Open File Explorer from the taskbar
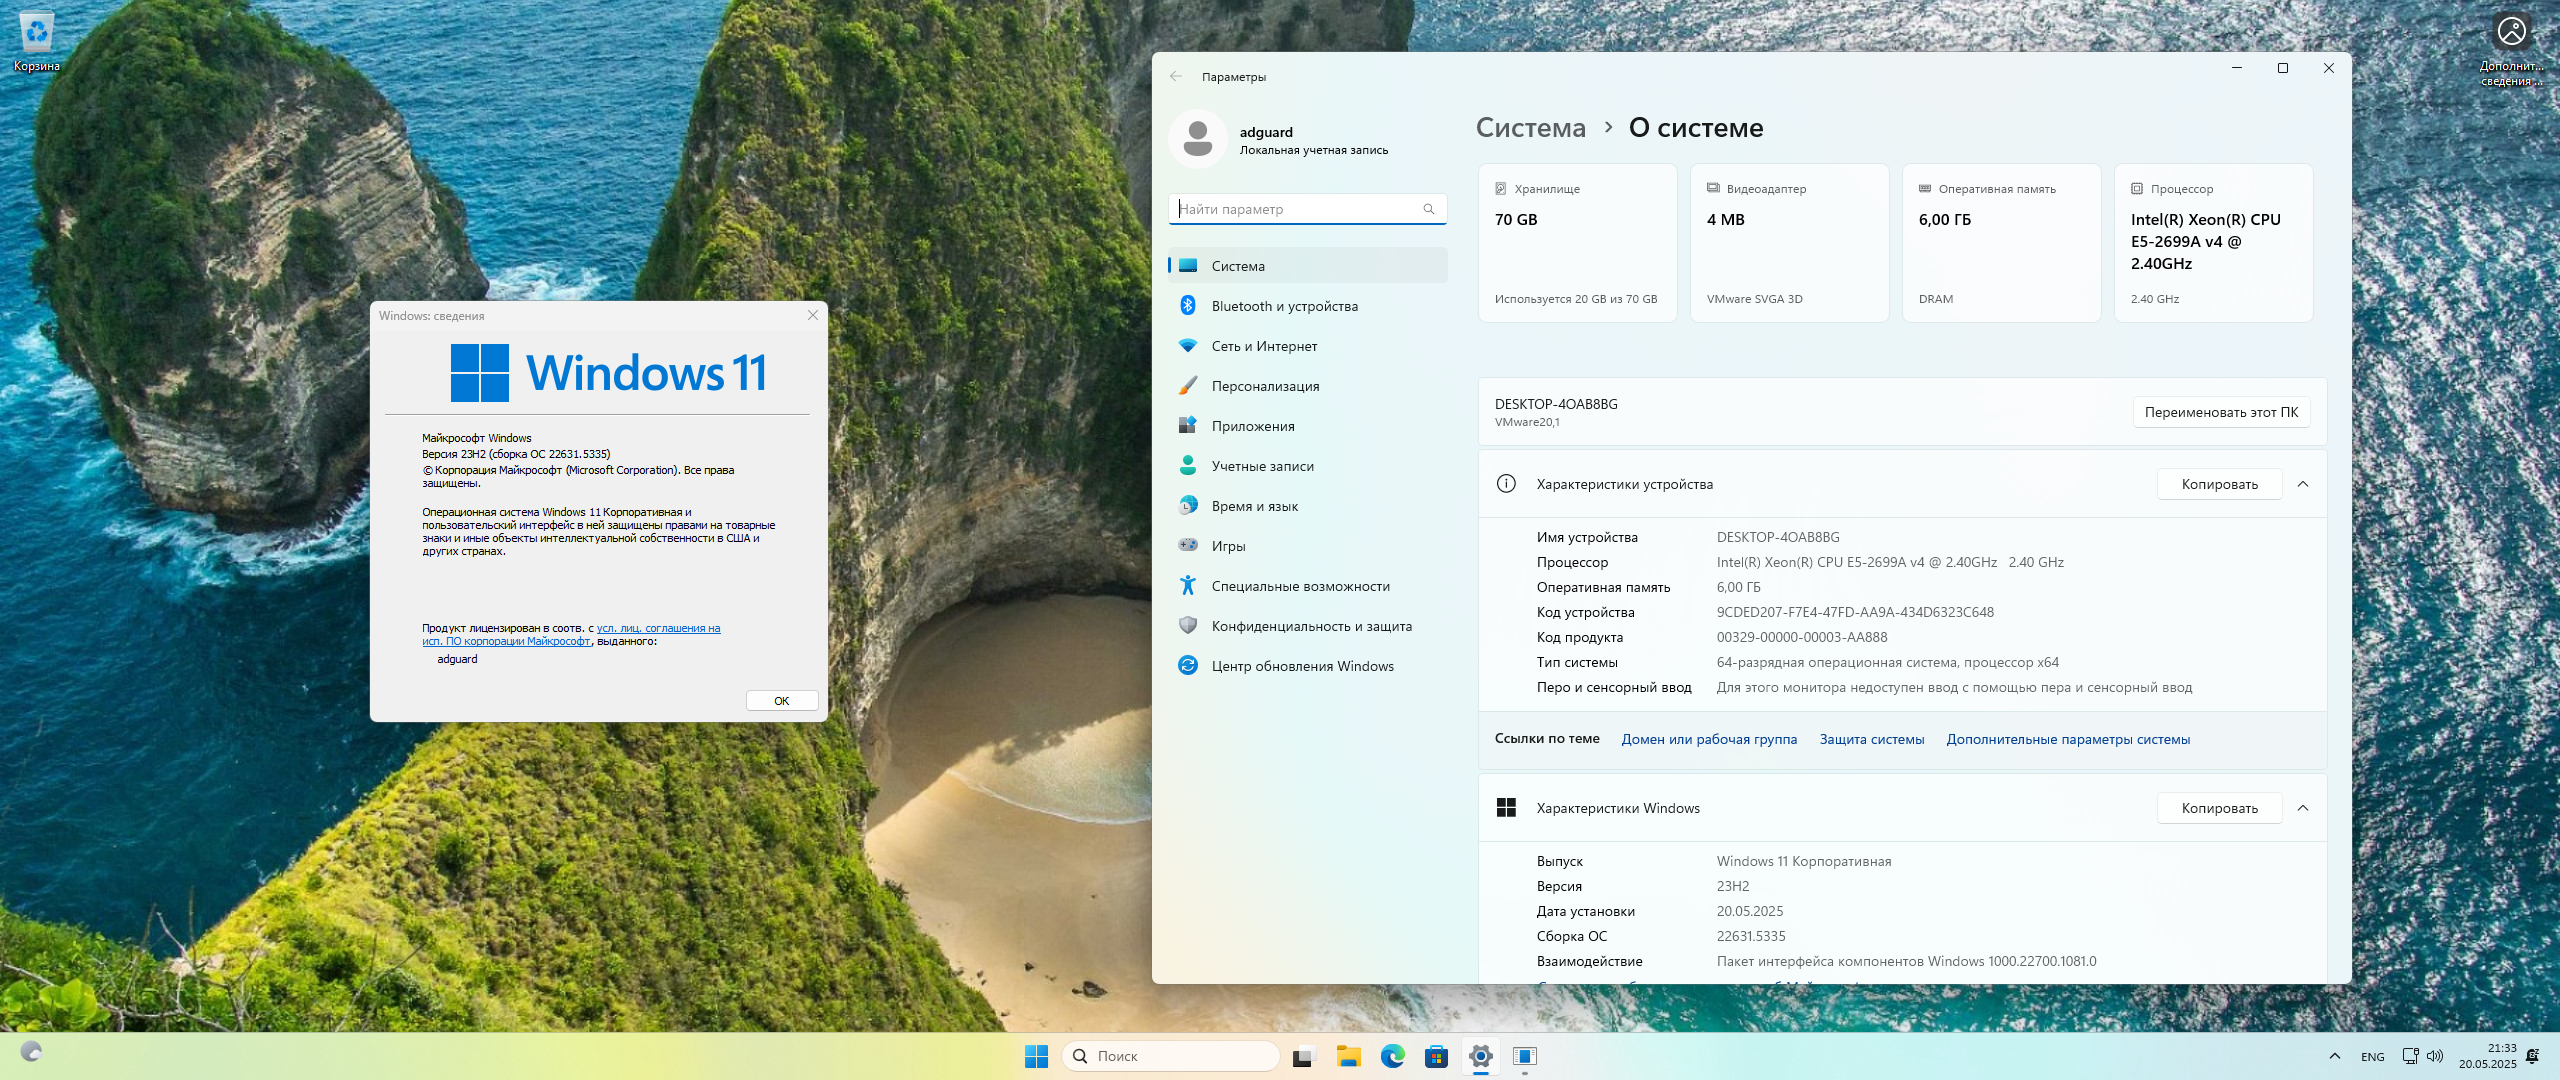The image size is (2560, 1080). coord(1348,1056)
